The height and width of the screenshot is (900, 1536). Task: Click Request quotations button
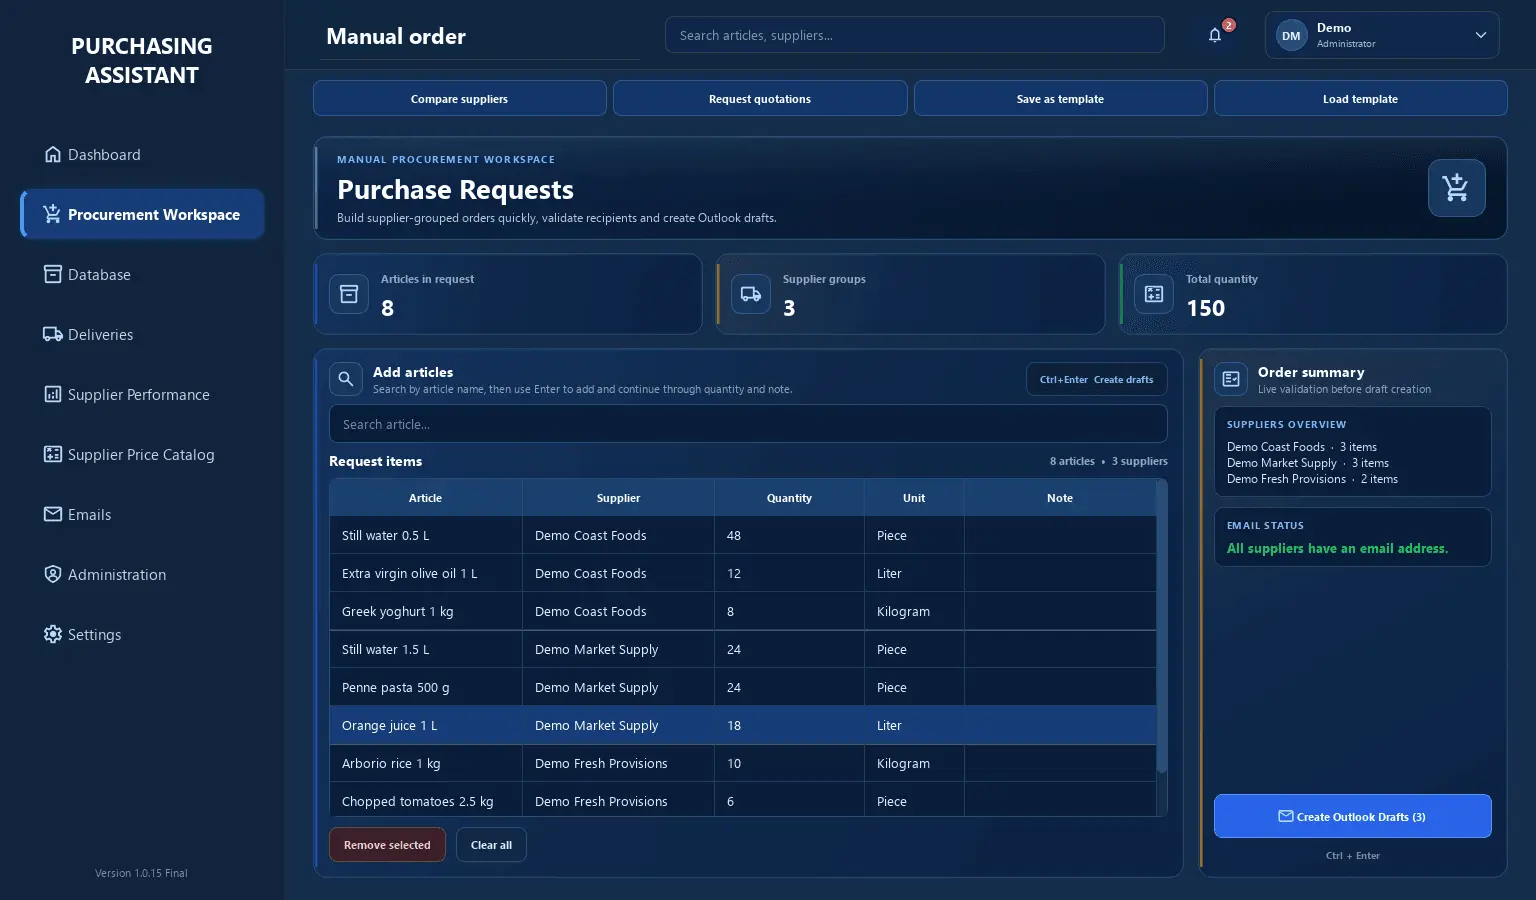pos(760,99)
